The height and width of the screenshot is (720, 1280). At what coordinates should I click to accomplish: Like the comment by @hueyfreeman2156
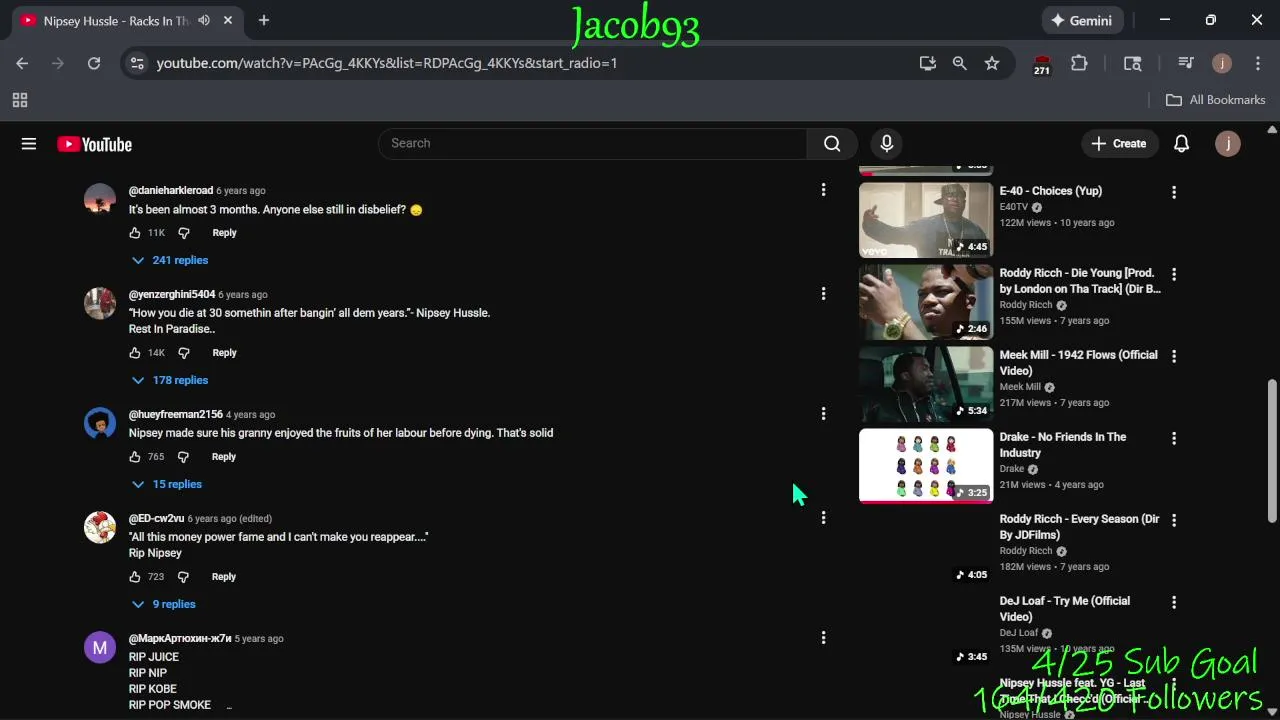pyautogui.click(x=135, y=457)
